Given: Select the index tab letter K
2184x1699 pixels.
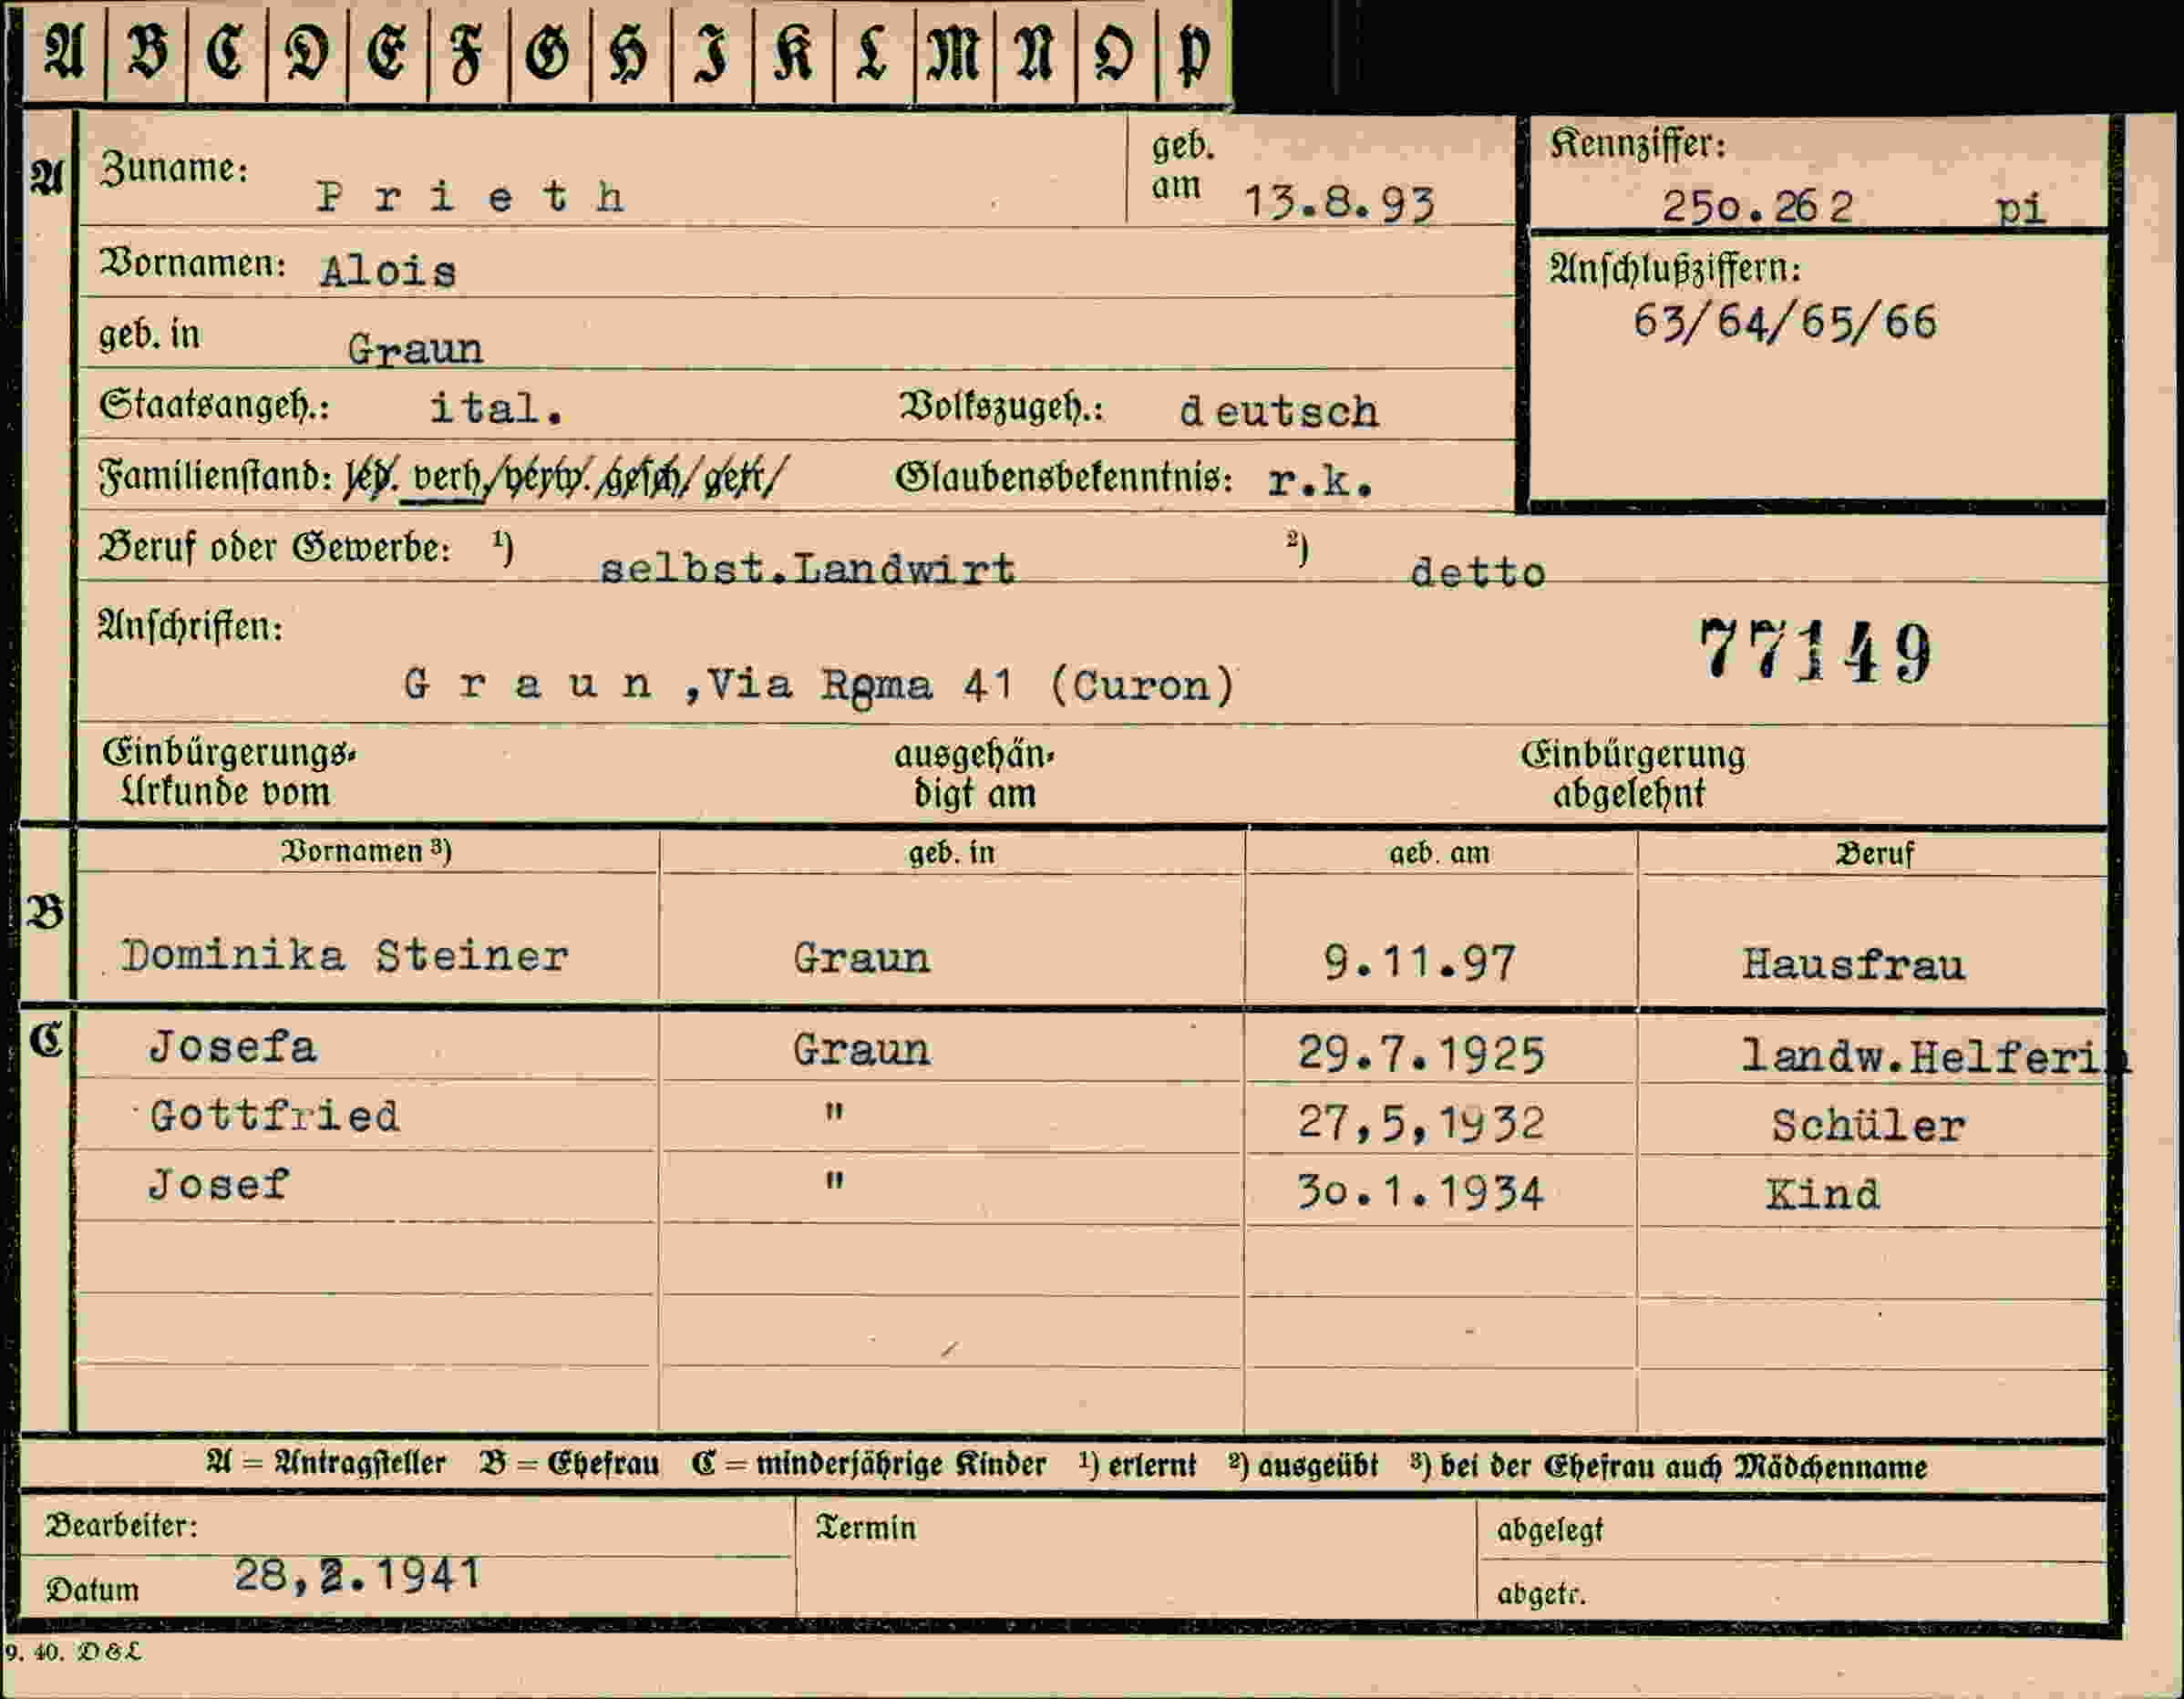Looking at the screenshot, I should coord(794,52).
